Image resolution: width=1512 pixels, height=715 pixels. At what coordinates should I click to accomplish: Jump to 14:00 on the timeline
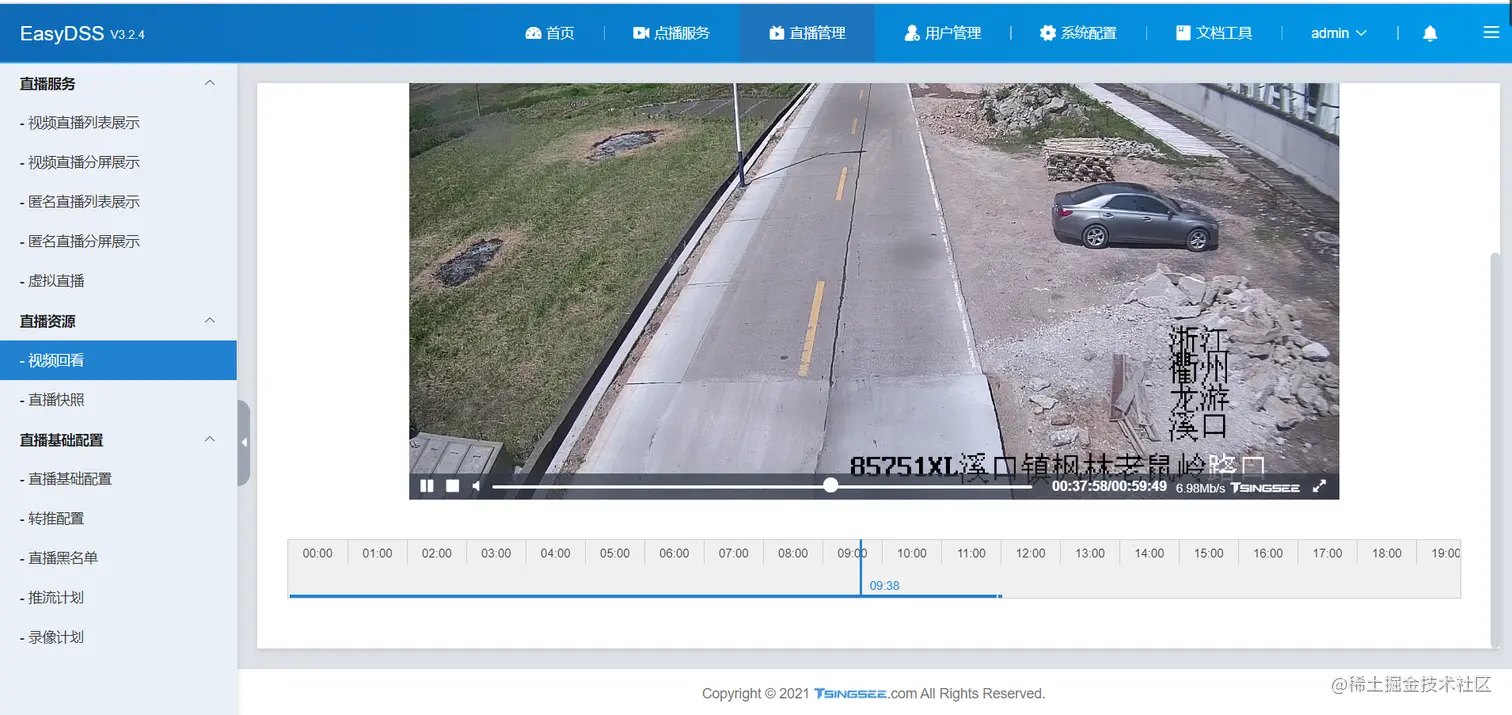pos(1149,553)
